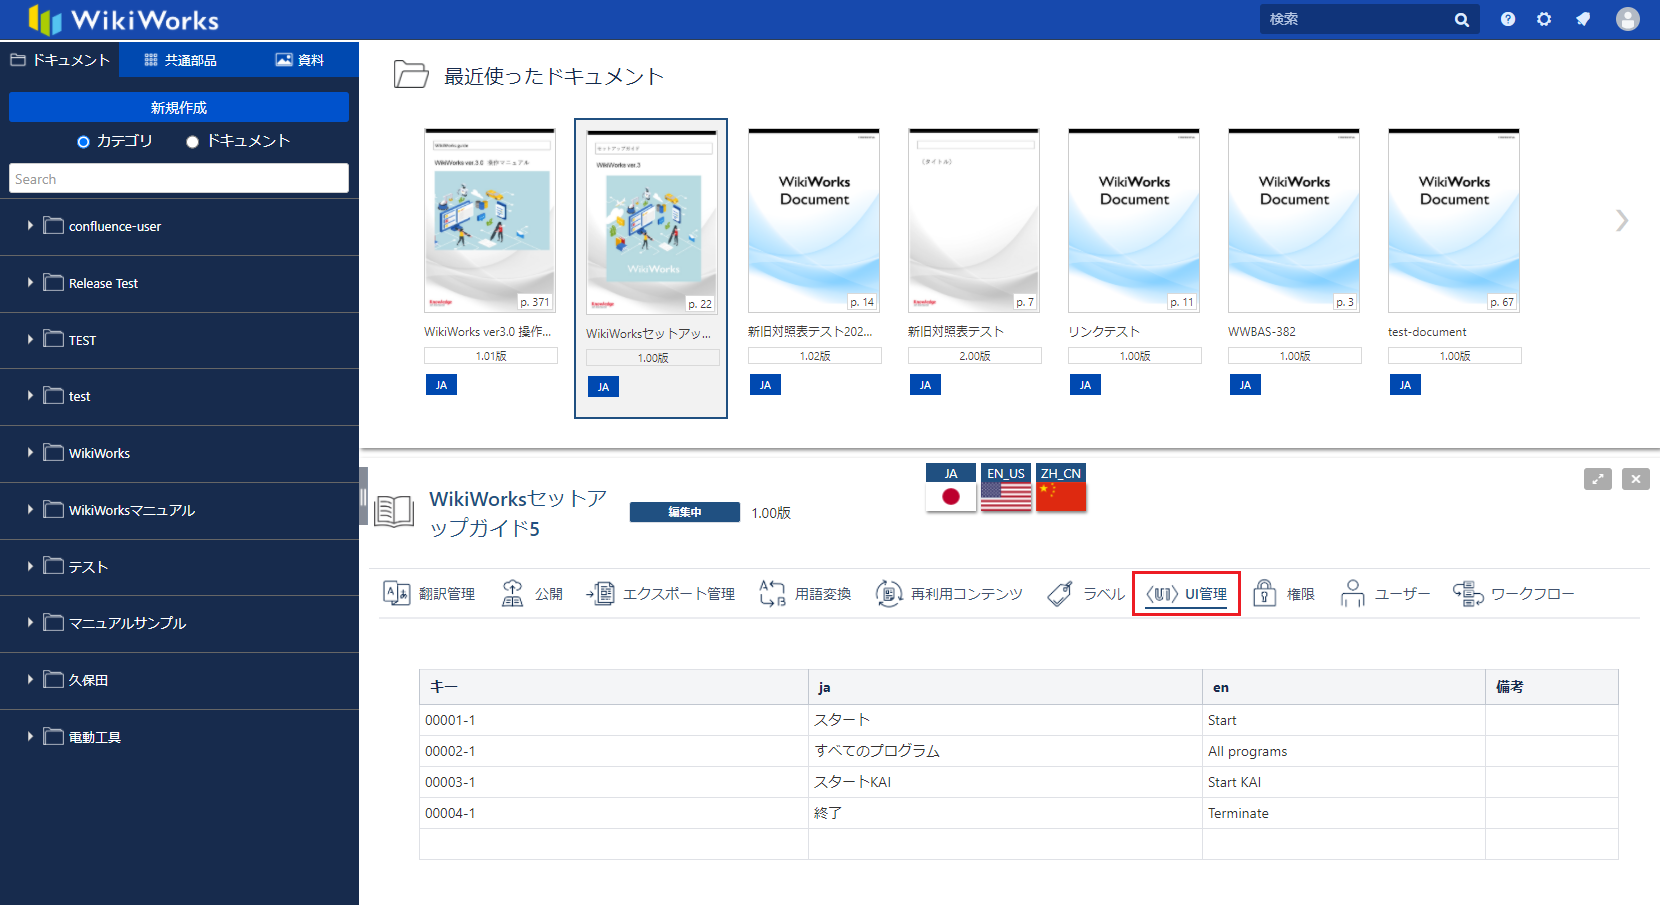Click the sidebar collapse handle
Viewport: 1660px width, 905px height.
point(363,496)
